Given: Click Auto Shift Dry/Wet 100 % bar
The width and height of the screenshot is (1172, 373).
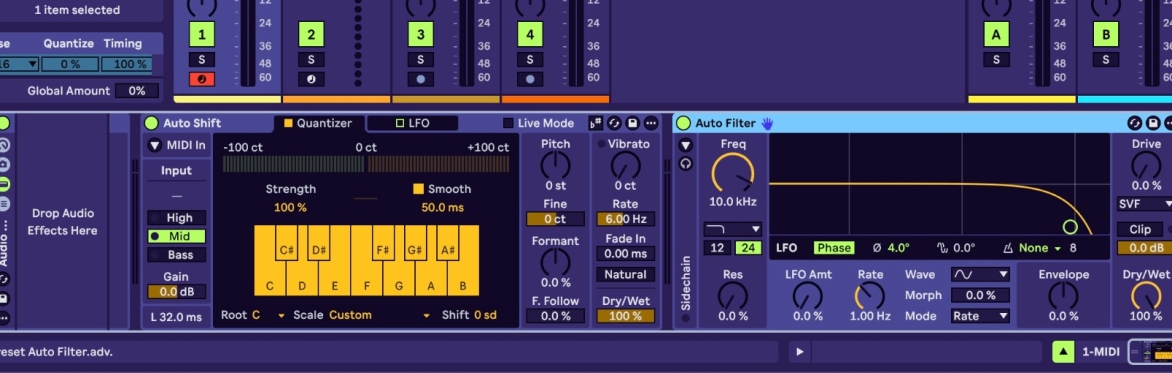Looking at the screenshot, I should (x=626, y=316).
